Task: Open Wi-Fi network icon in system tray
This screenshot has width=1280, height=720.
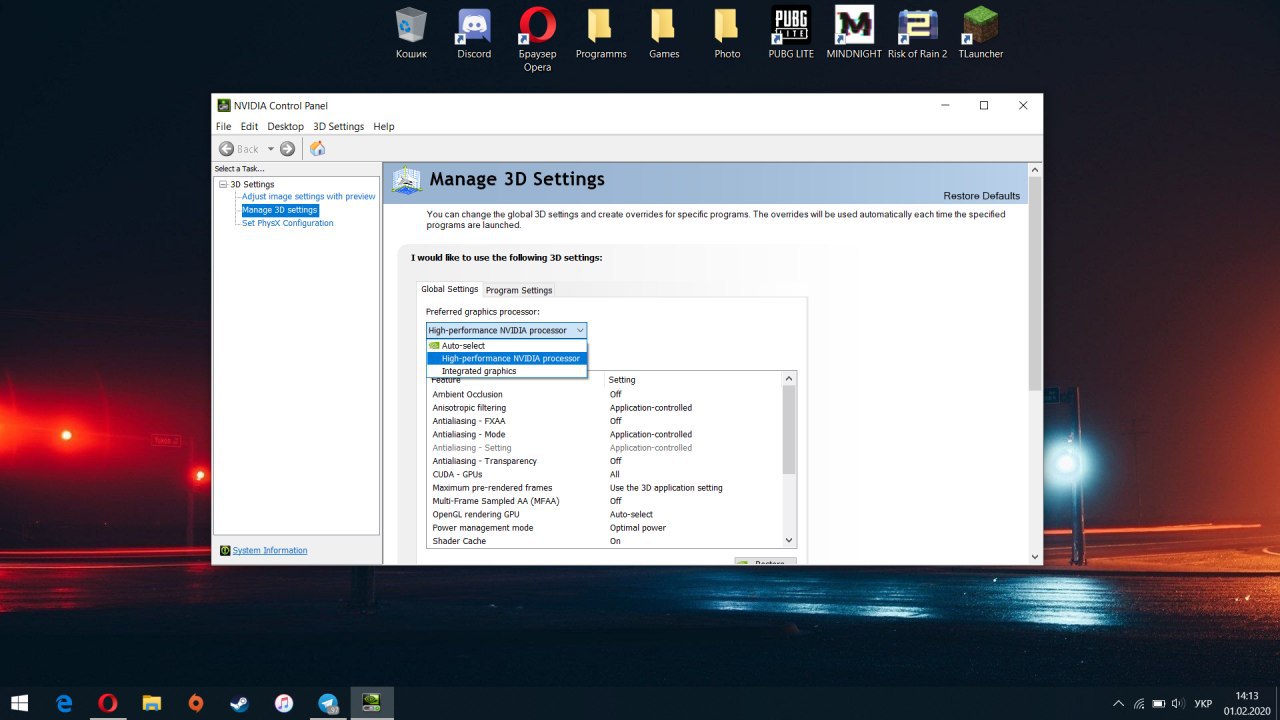Action: pos(1138,703)
